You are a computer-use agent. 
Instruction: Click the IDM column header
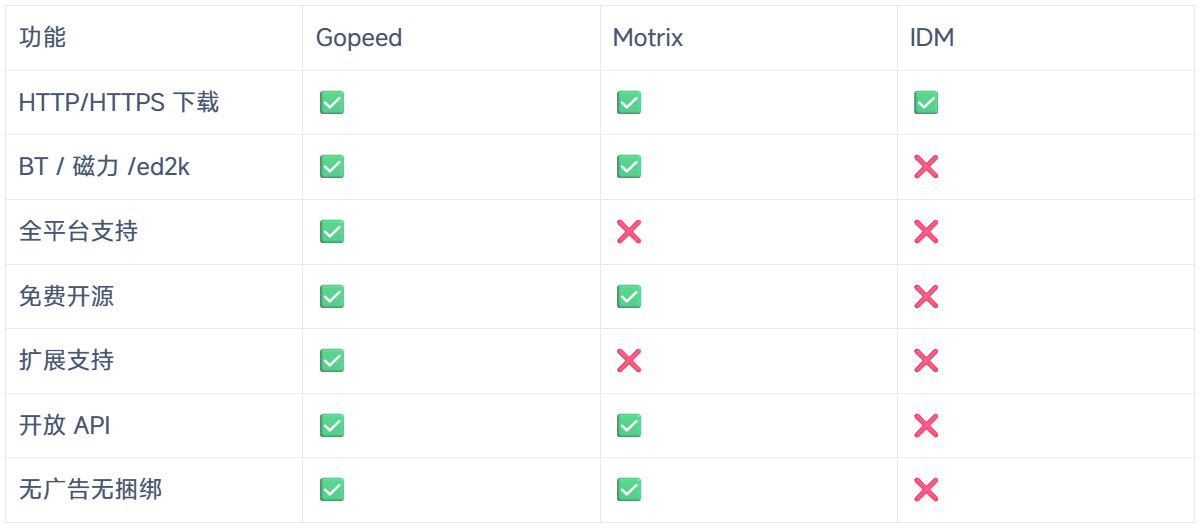point(932,38)
